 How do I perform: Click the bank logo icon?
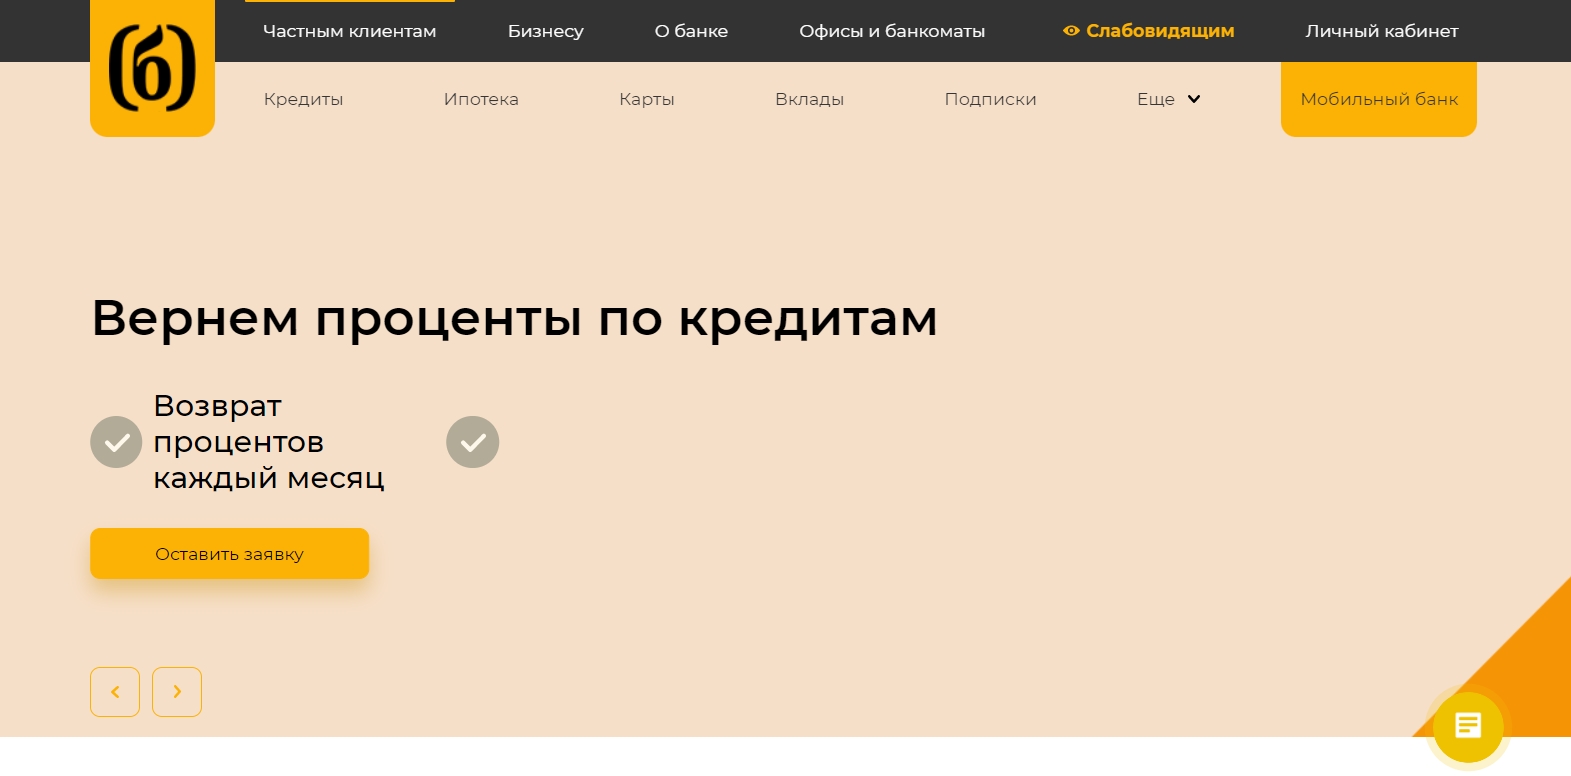click(x=152, y=68)
